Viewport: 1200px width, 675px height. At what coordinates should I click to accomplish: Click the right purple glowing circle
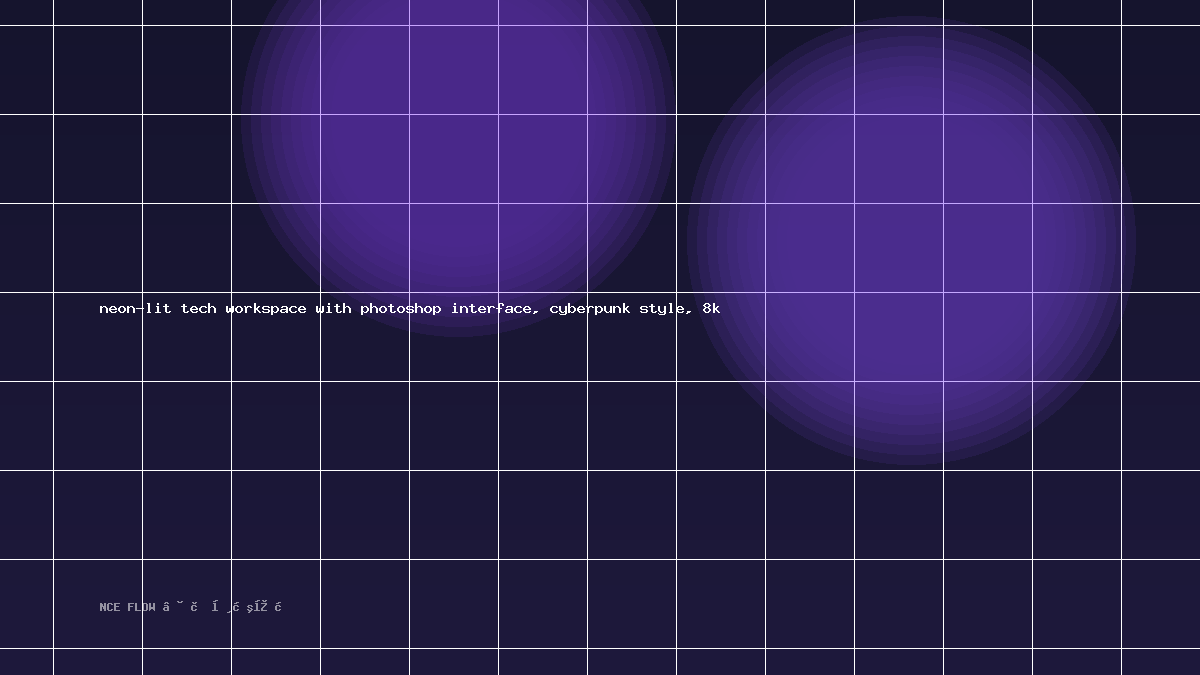911,241
